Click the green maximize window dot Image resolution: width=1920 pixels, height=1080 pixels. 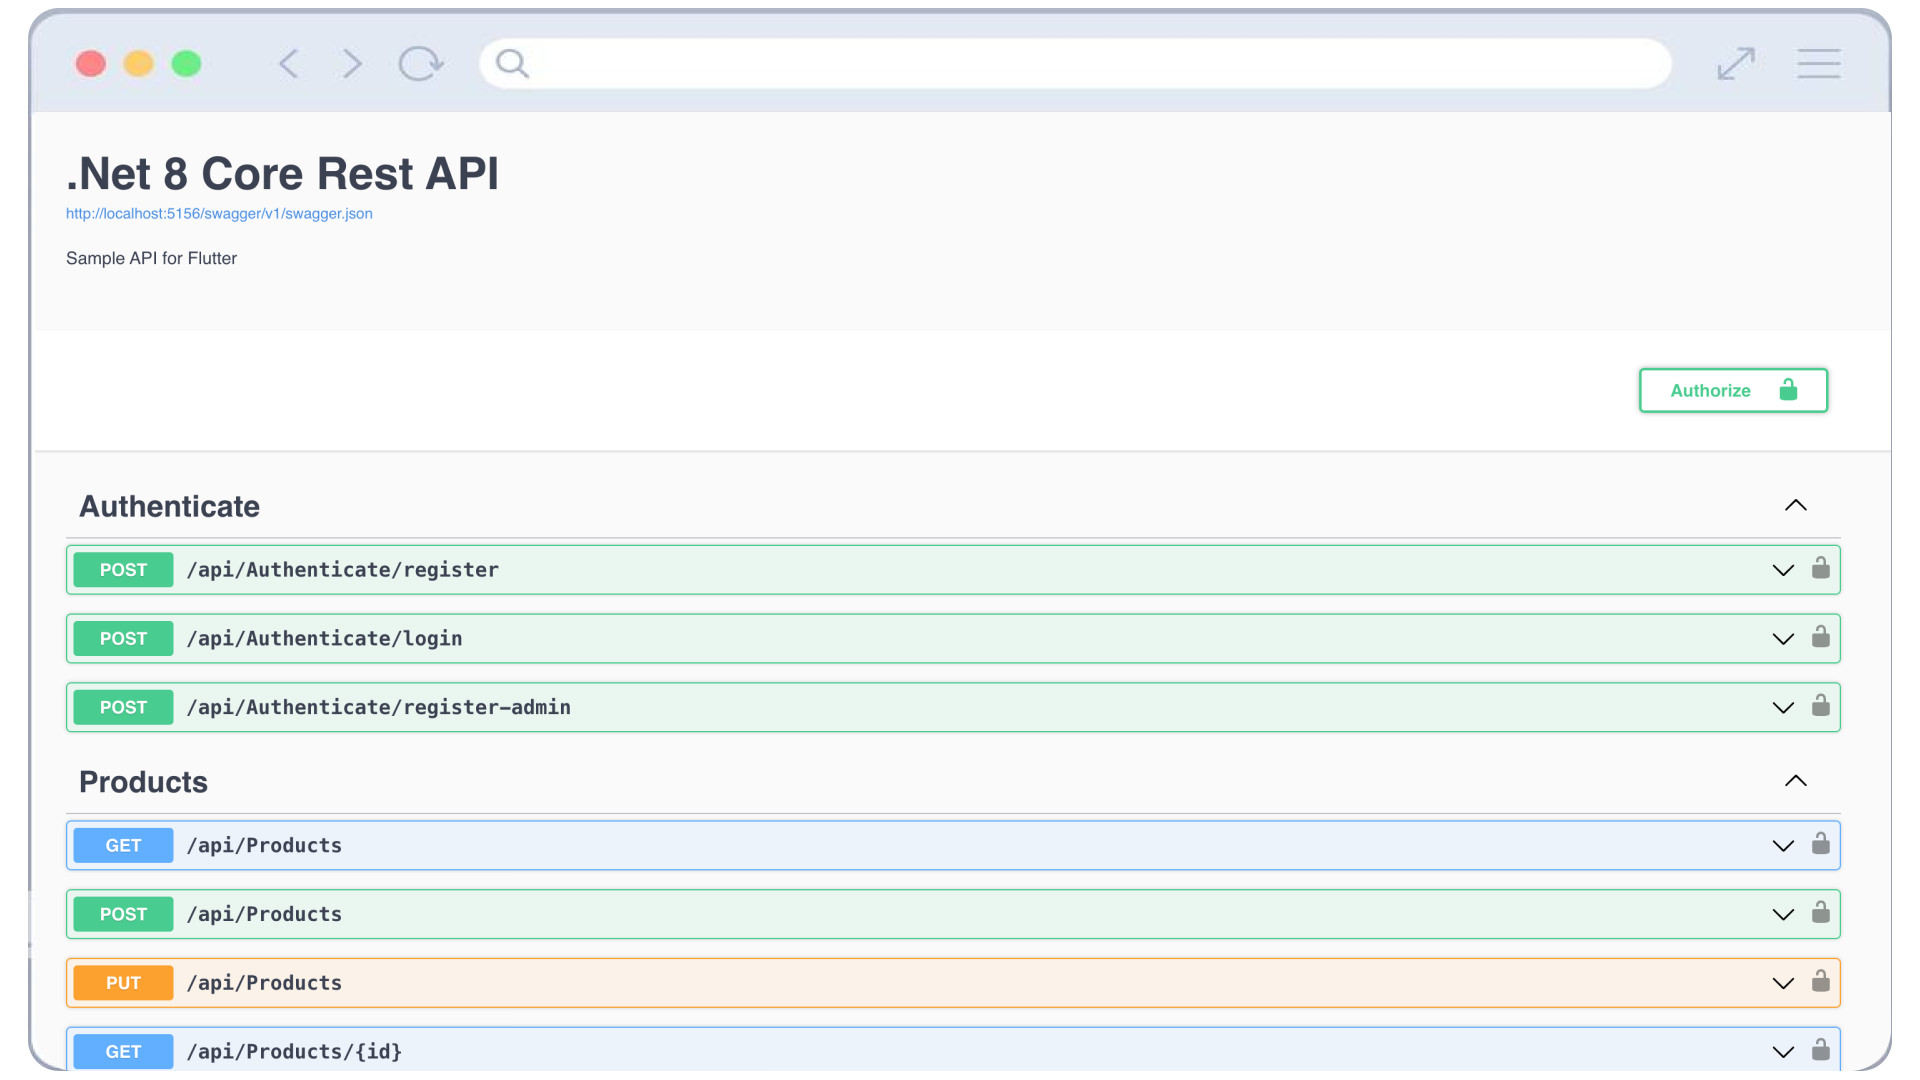click(187, 64)
